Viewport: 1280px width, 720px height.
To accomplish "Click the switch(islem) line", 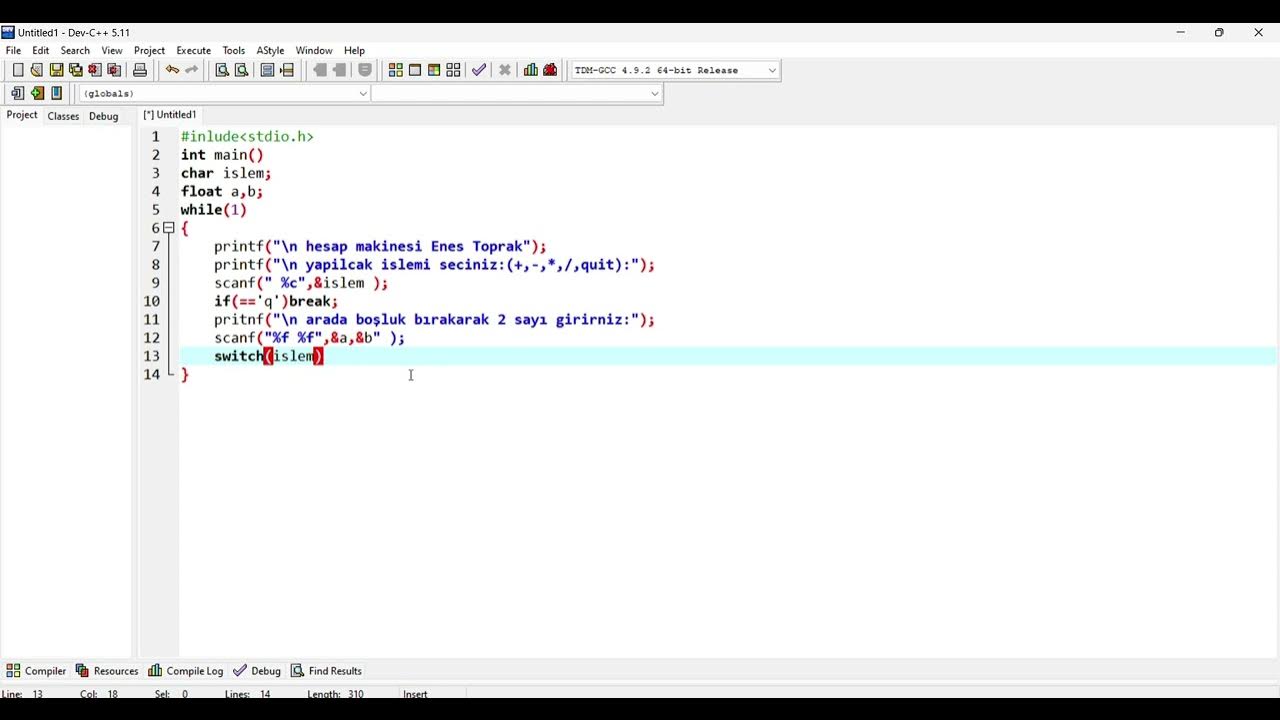I will [x=268, y=356].
